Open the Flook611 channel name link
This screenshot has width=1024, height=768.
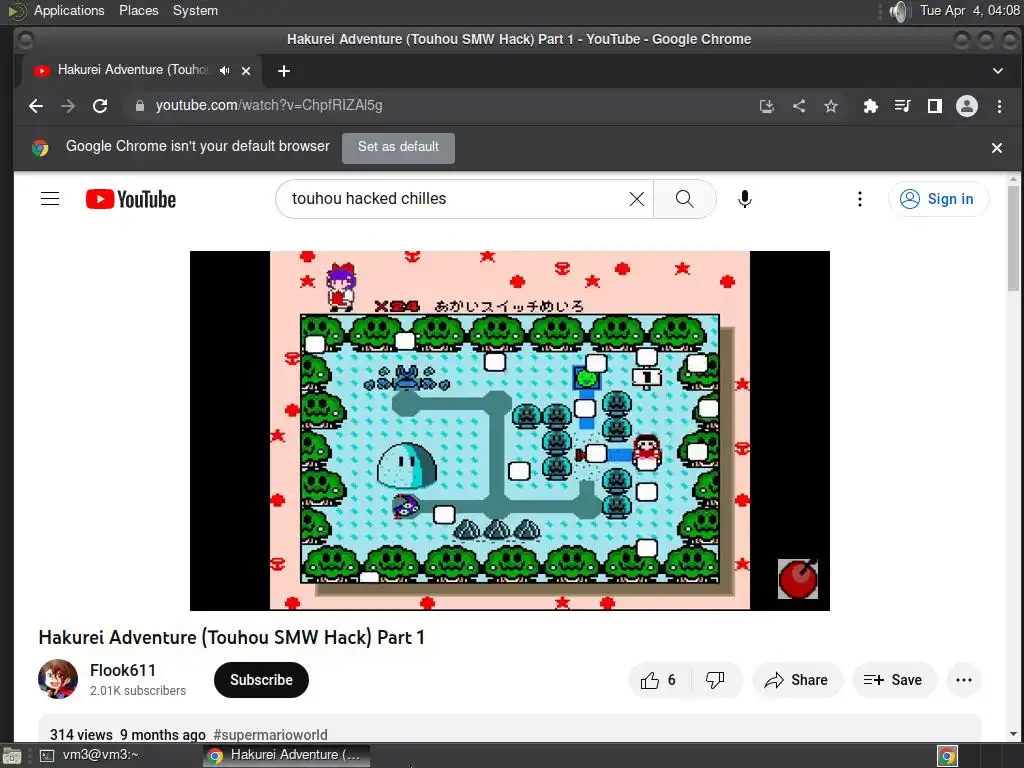pyautogui.click(x=123, y=670)
